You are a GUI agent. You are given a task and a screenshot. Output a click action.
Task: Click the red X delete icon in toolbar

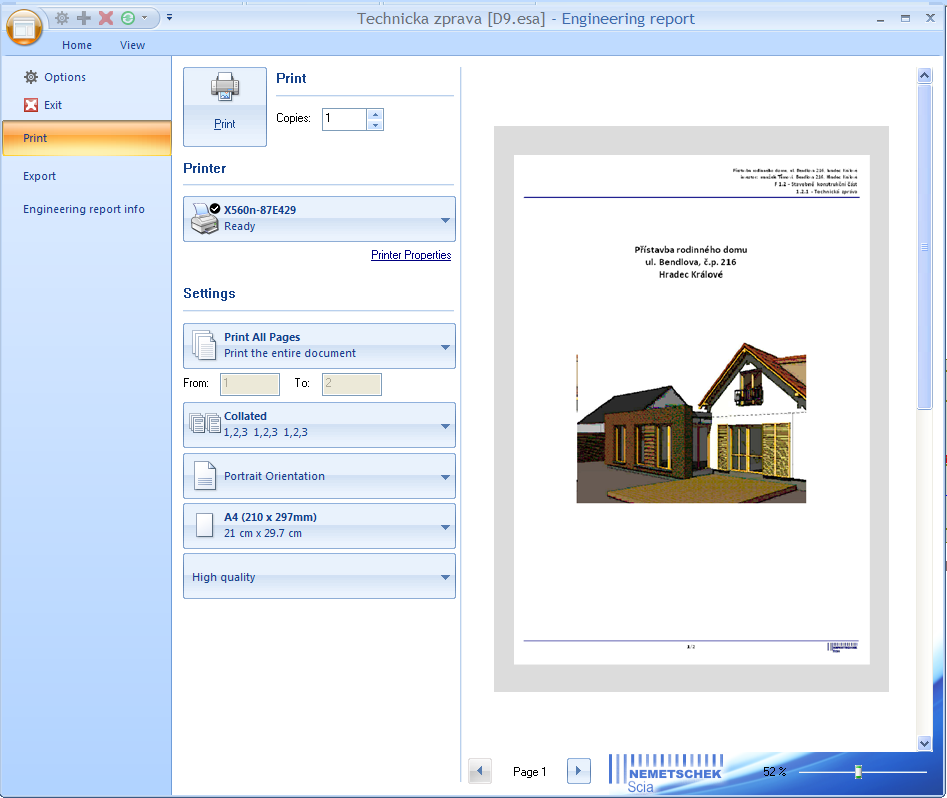point(106,18)
